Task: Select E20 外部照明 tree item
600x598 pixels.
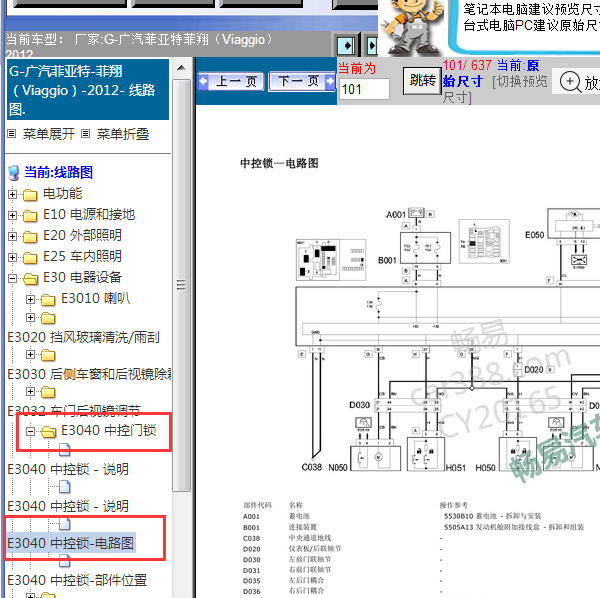Action: 82,236
